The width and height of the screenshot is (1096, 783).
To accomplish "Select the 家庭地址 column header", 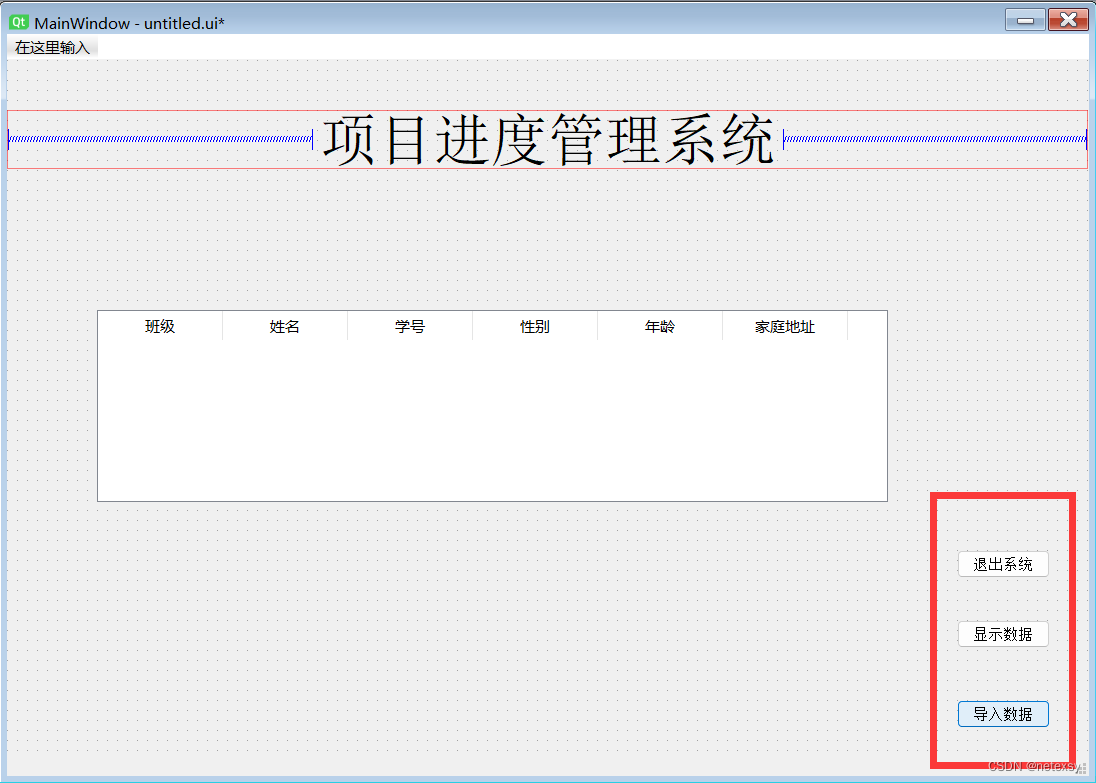I will click(x=785, y=325).
